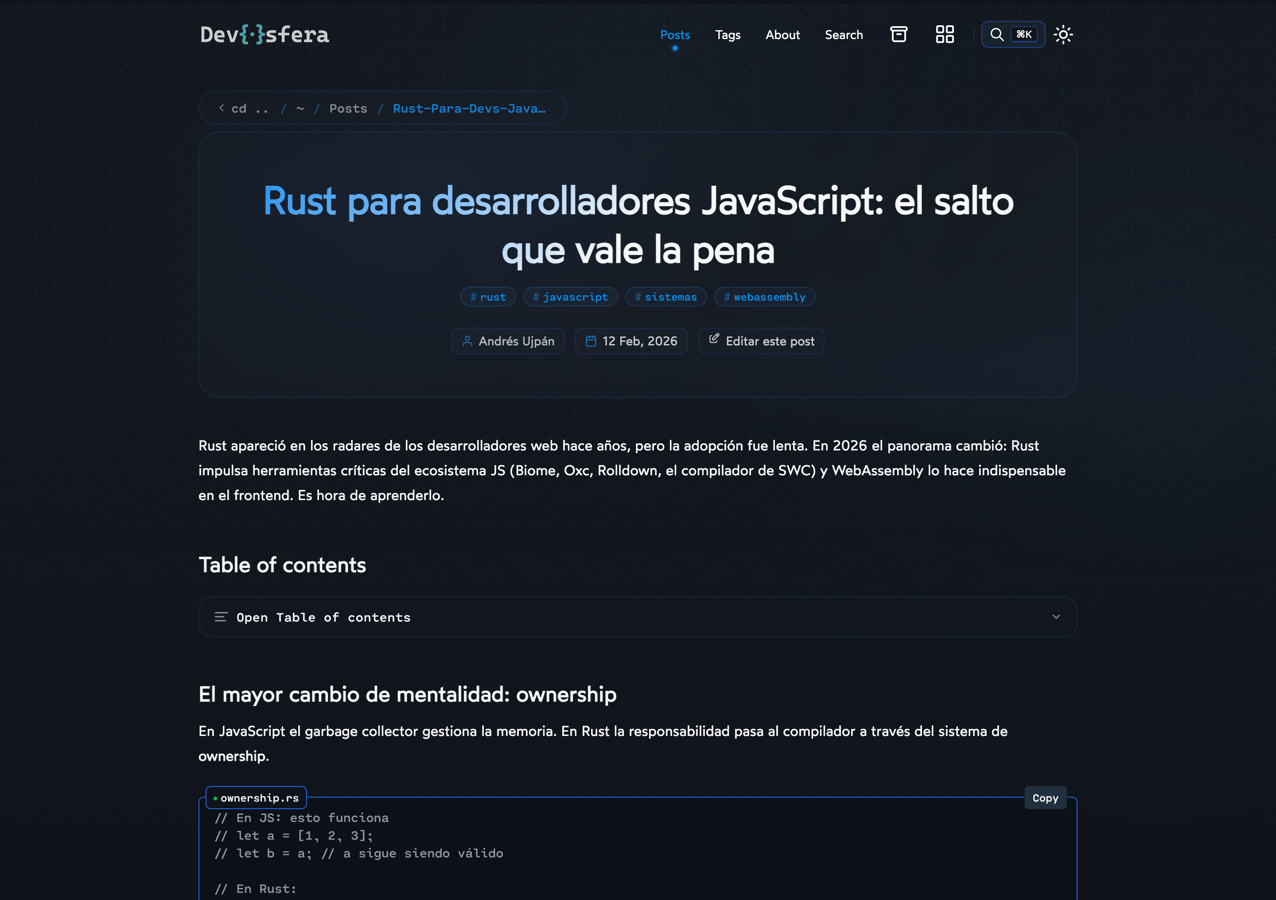This screenshot has height=900, width=1276.
Task: Click the list icon before Open Table of contents
Action: point(221,617)
